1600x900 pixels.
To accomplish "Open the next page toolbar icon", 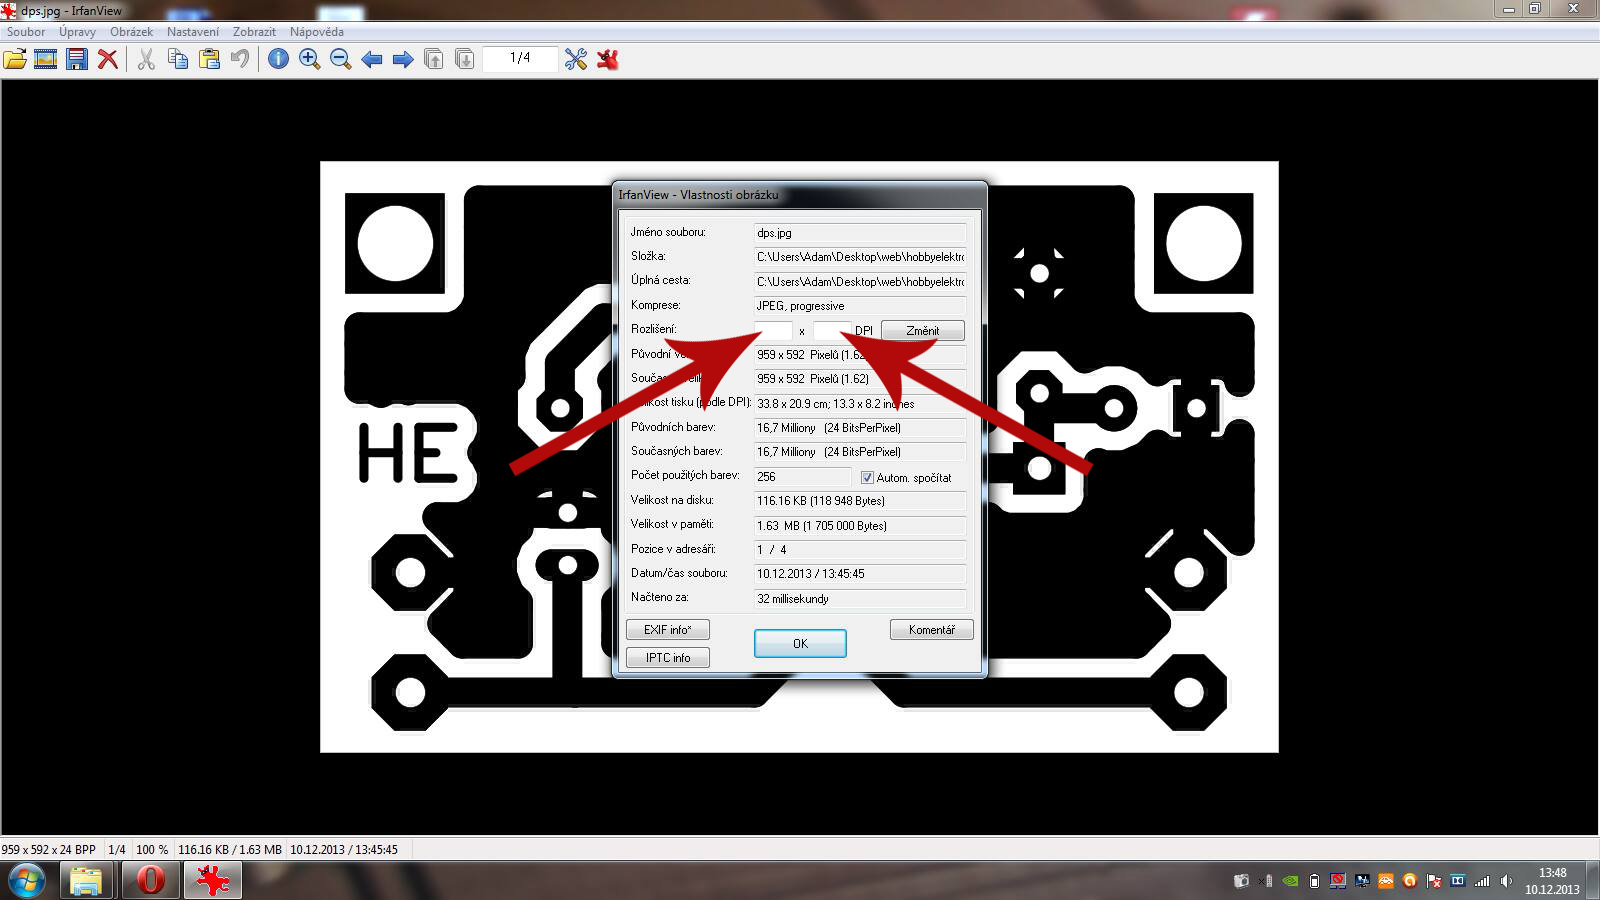I will [465, 59].
